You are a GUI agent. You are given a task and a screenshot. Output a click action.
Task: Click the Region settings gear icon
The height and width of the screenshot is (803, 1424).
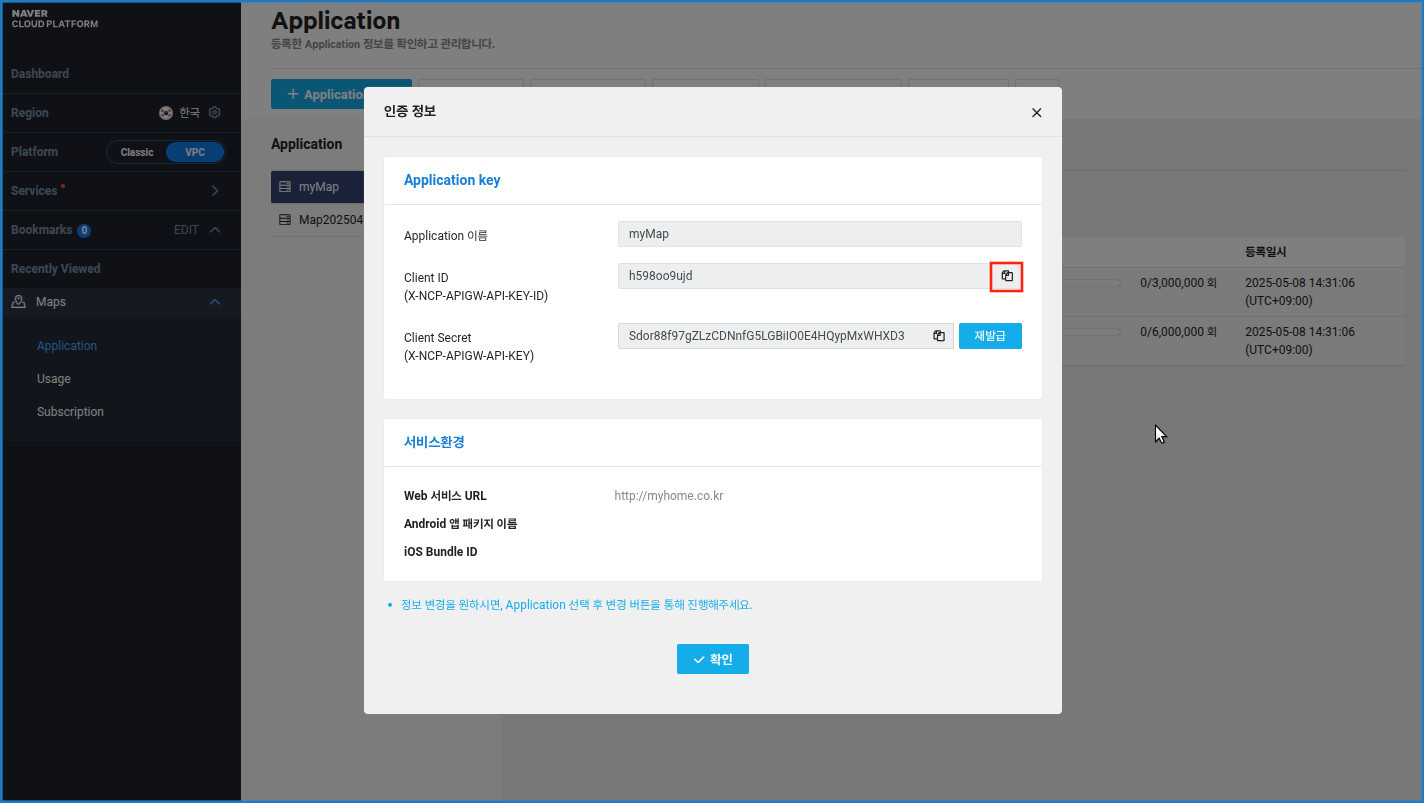[x=214, y=113]
